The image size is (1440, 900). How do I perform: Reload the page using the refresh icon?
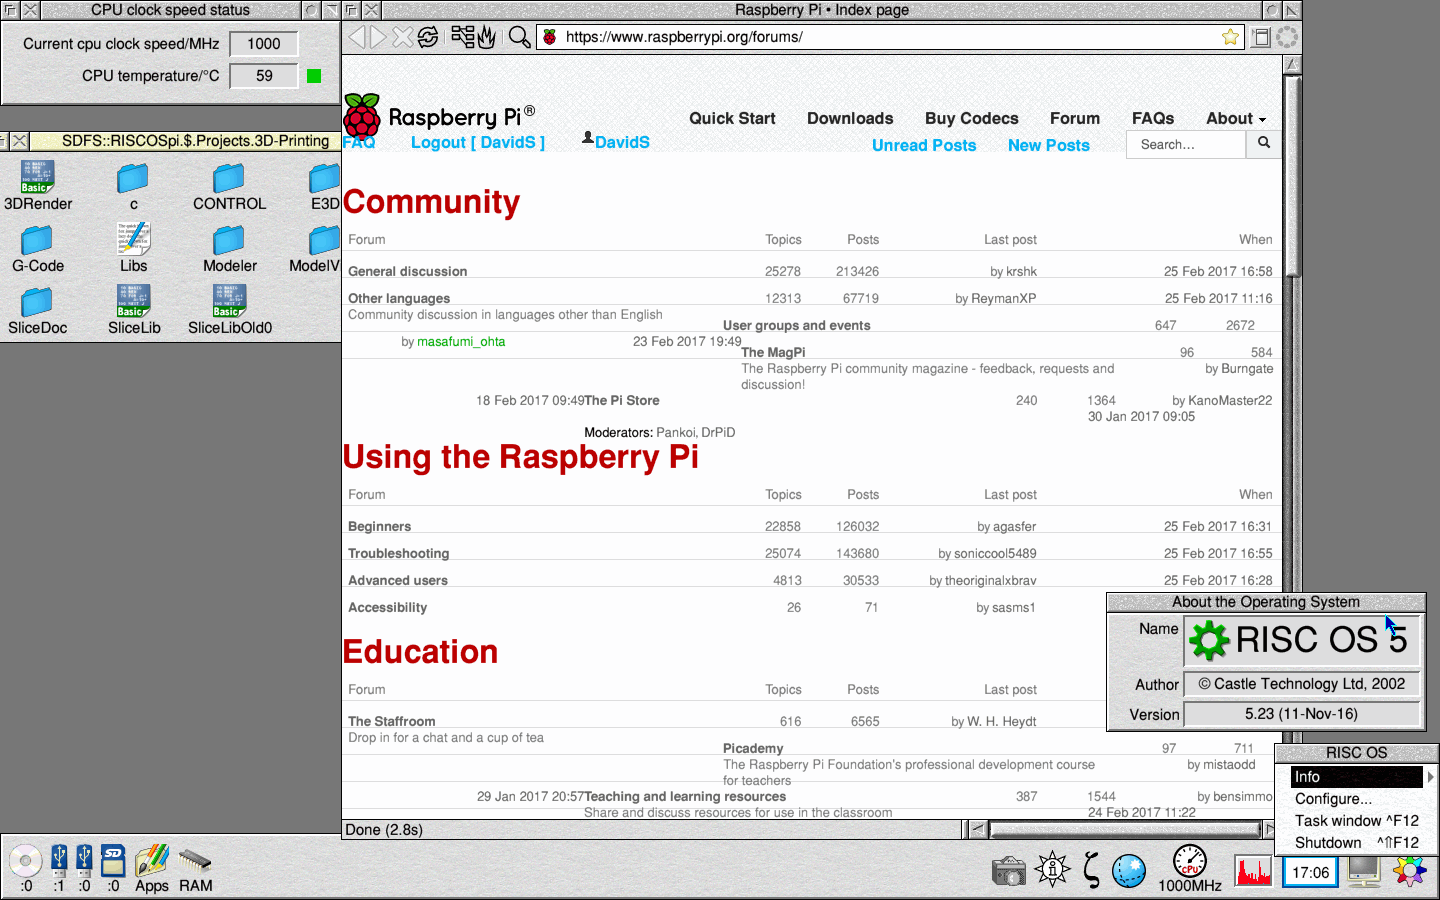click(x=428, y=37)
